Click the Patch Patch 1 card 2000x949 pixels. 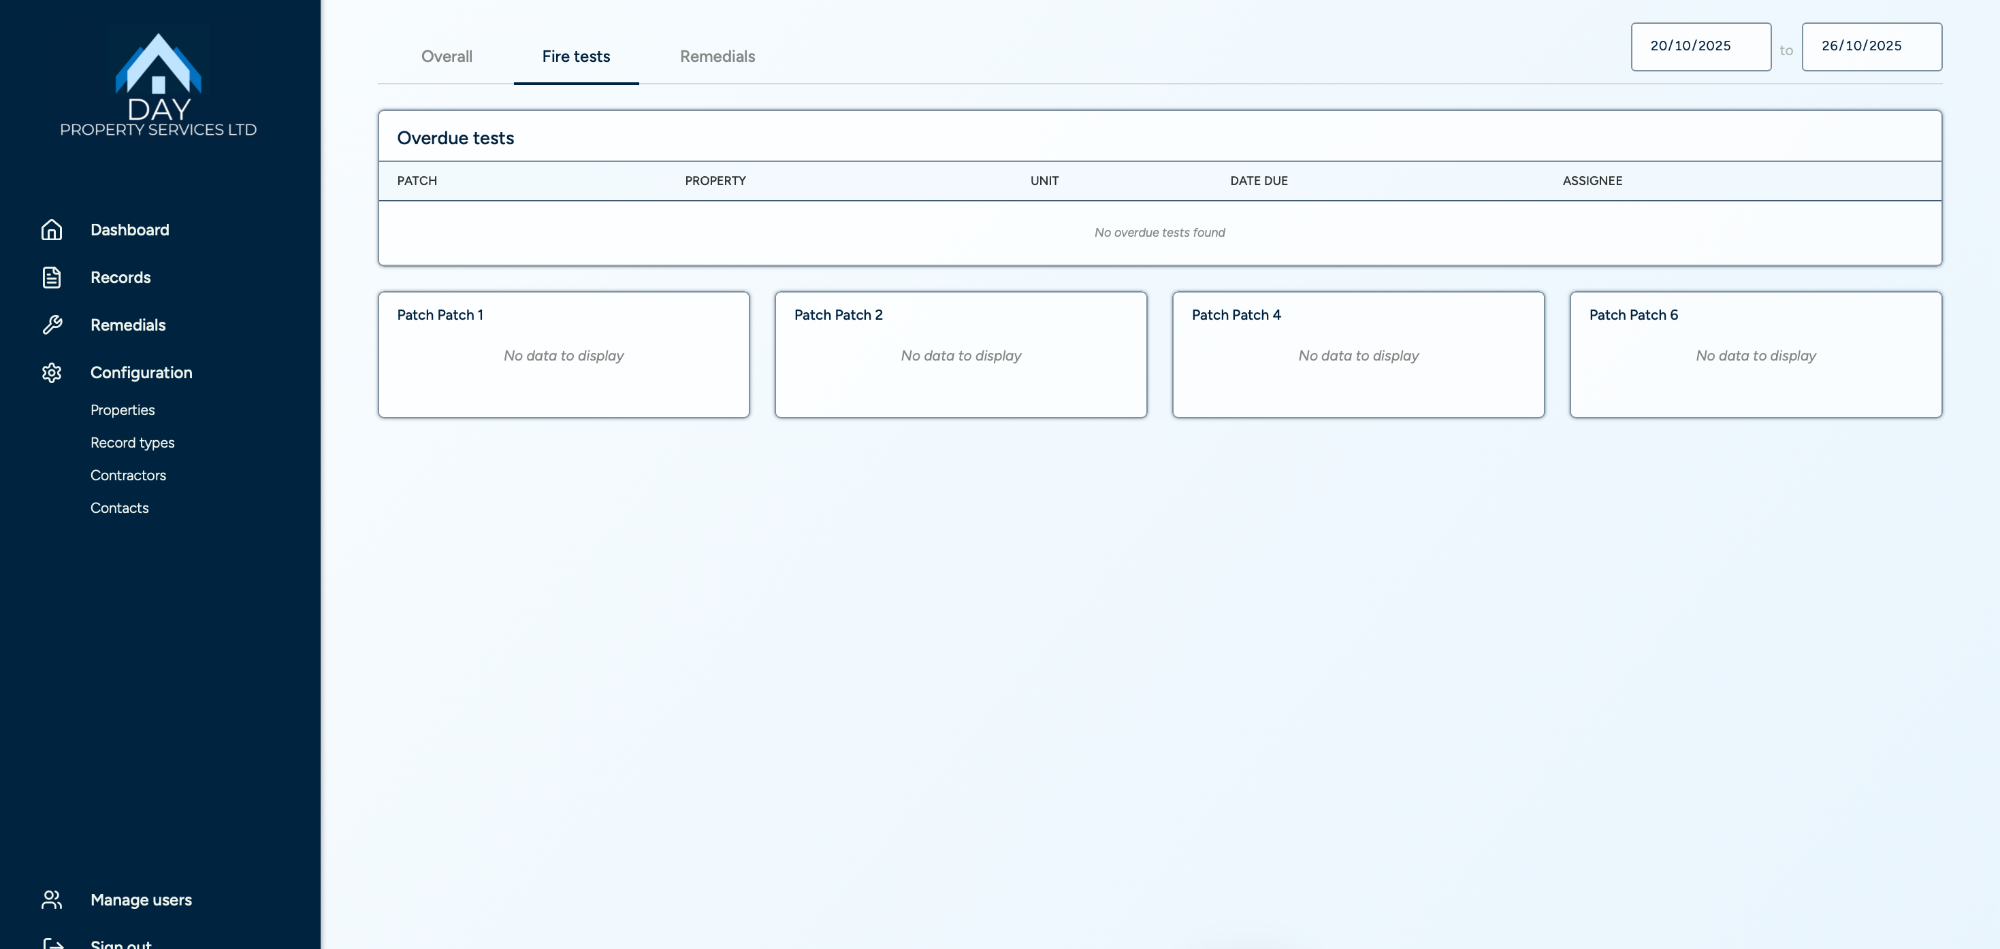click(563, 355)
